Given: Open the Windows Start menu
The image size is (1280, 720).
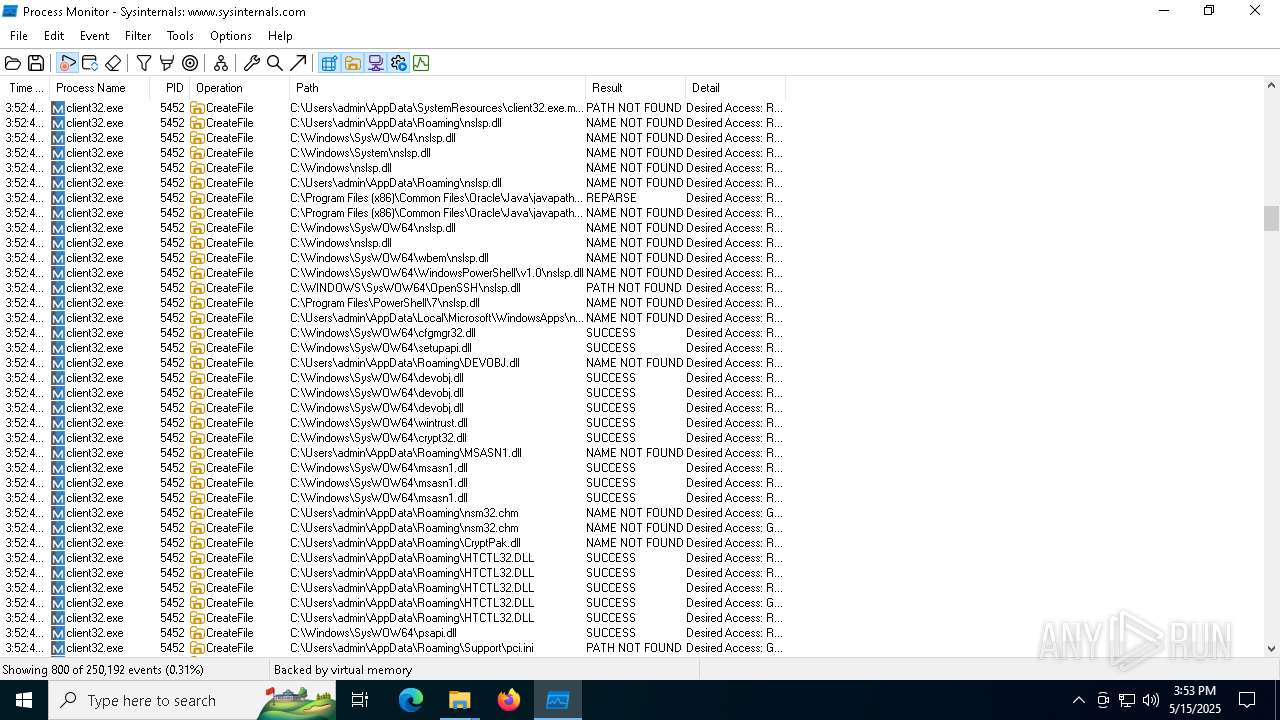Looking at the screenshot, I should coord(24,700).
